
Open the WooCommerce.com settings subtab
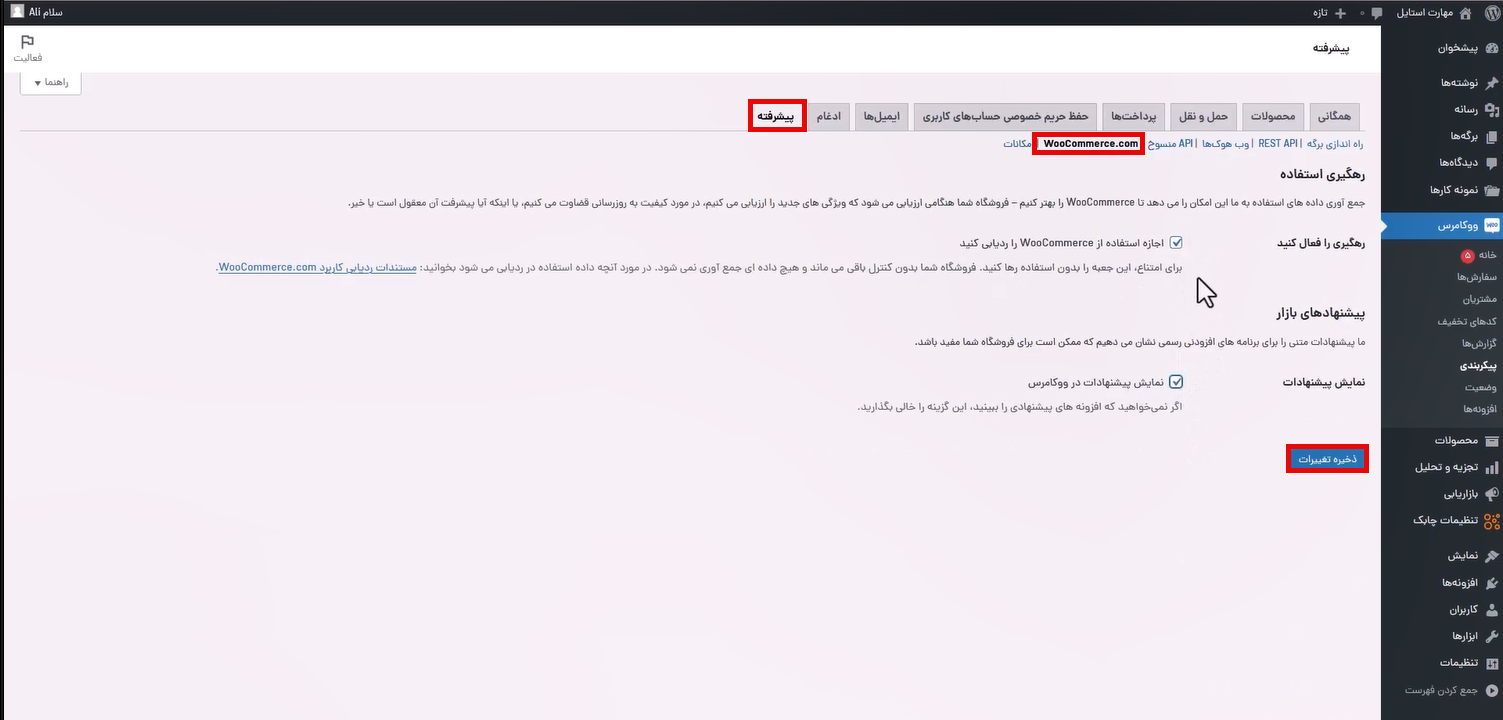[x=1088, y=143]
